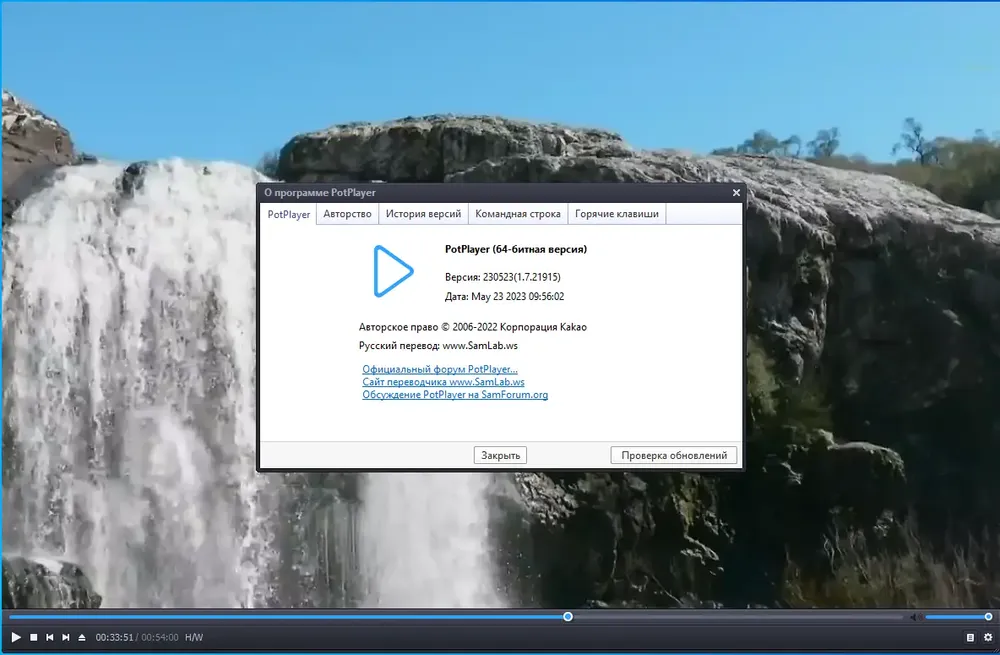The image size is (1000, 655).
Task: Click the Версия: 230523(1.7.21915) text
Action: (x=503, y=277)
